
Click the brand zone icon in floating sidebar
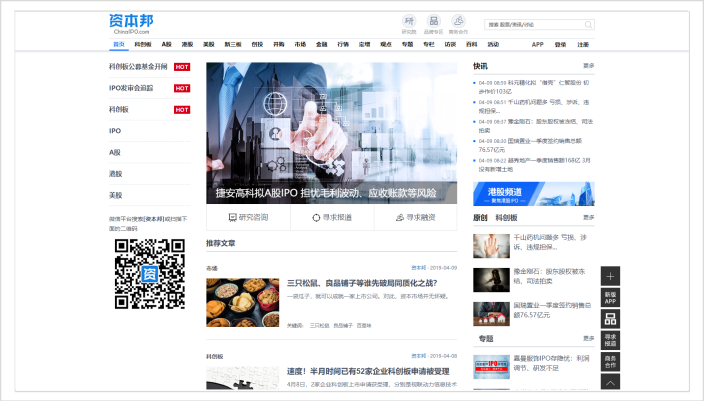pos(610,319)
